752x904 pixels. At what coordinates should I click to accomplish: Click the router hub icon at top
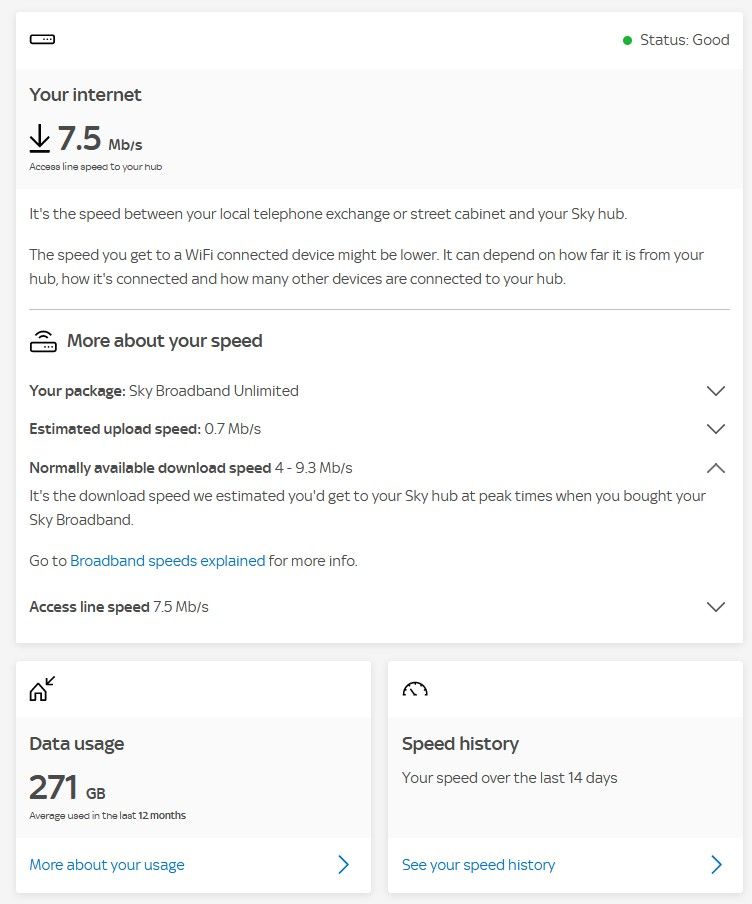pos(42,40)
